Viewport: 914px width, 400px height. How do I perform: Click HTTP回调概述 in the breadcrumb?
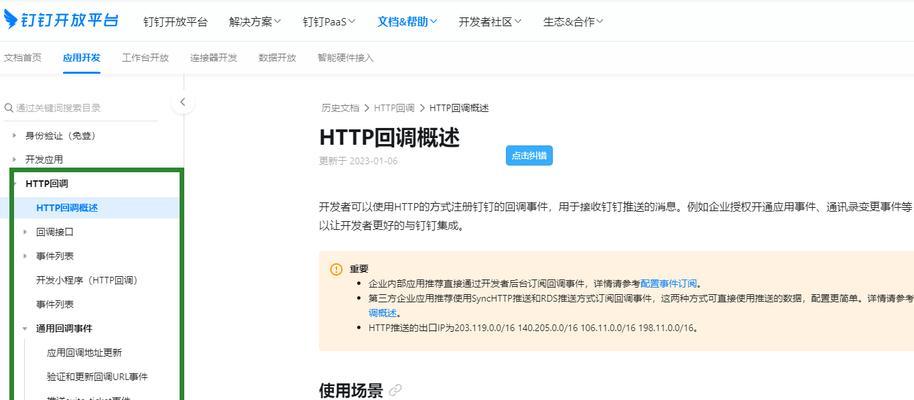(459, 108)
